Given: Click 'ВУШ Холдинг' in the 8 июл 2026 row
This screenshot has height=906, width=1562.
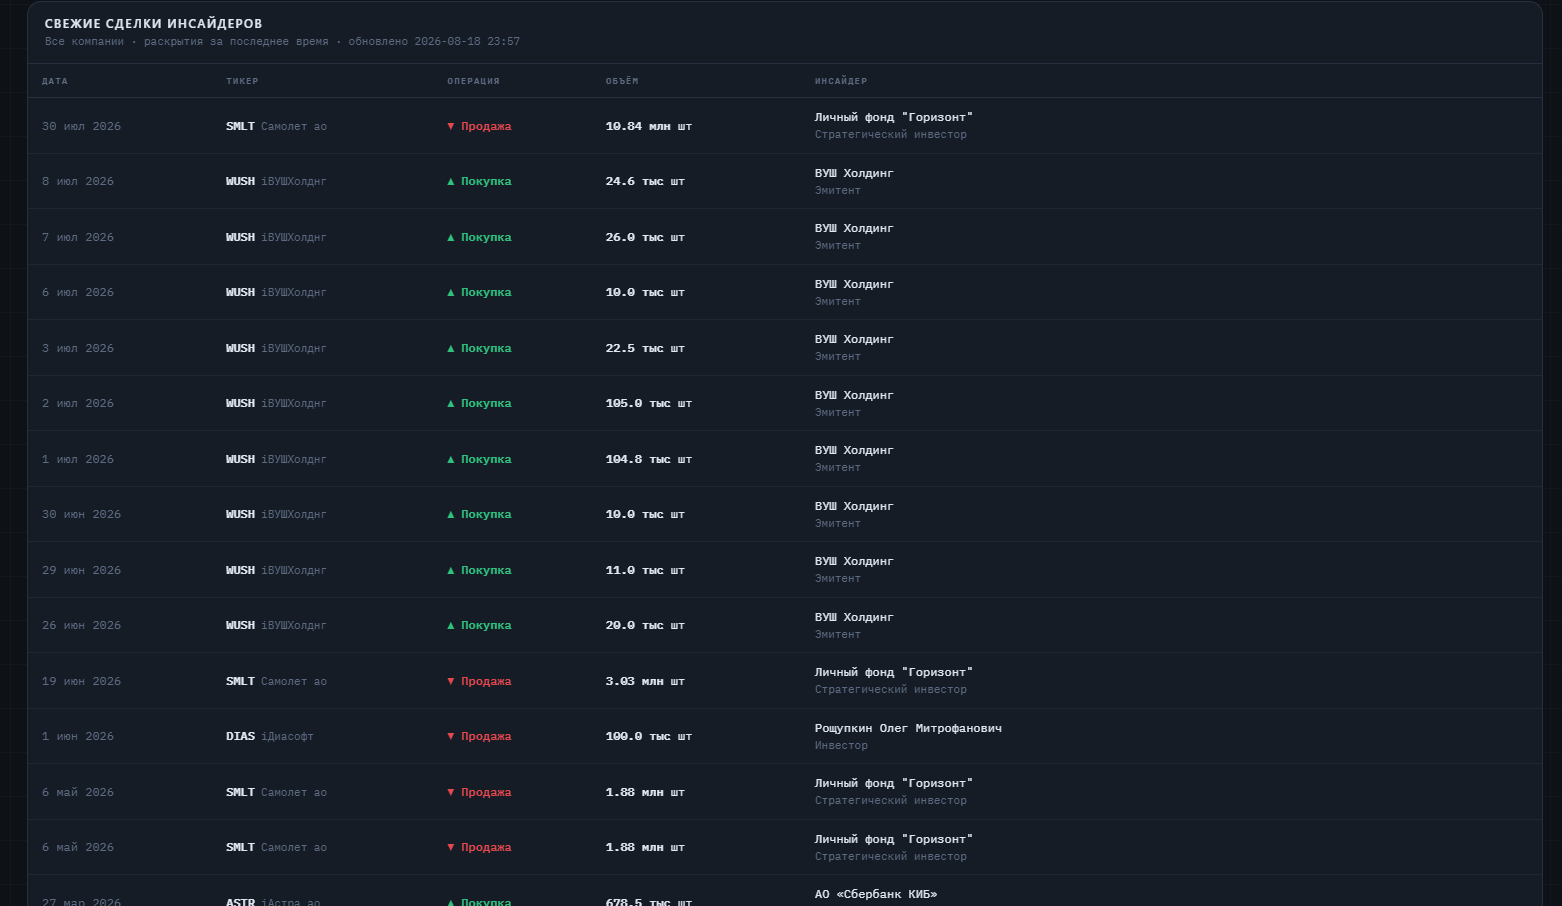Looking at the screenshot, I should pos(854,173).
